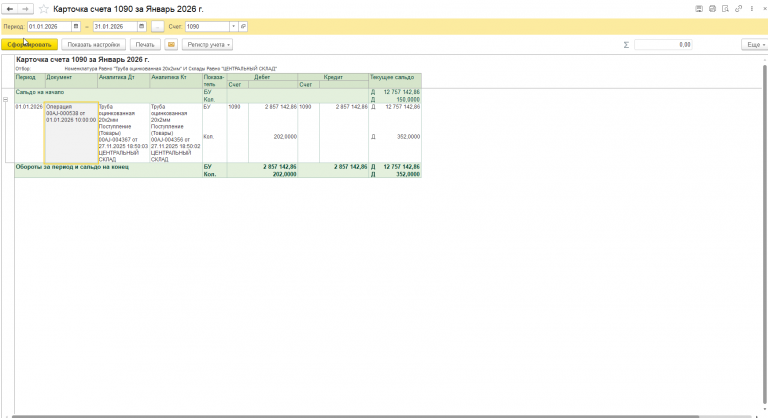Open the Еще menu
The image size is (768, 418).
[x=755, y=45]
